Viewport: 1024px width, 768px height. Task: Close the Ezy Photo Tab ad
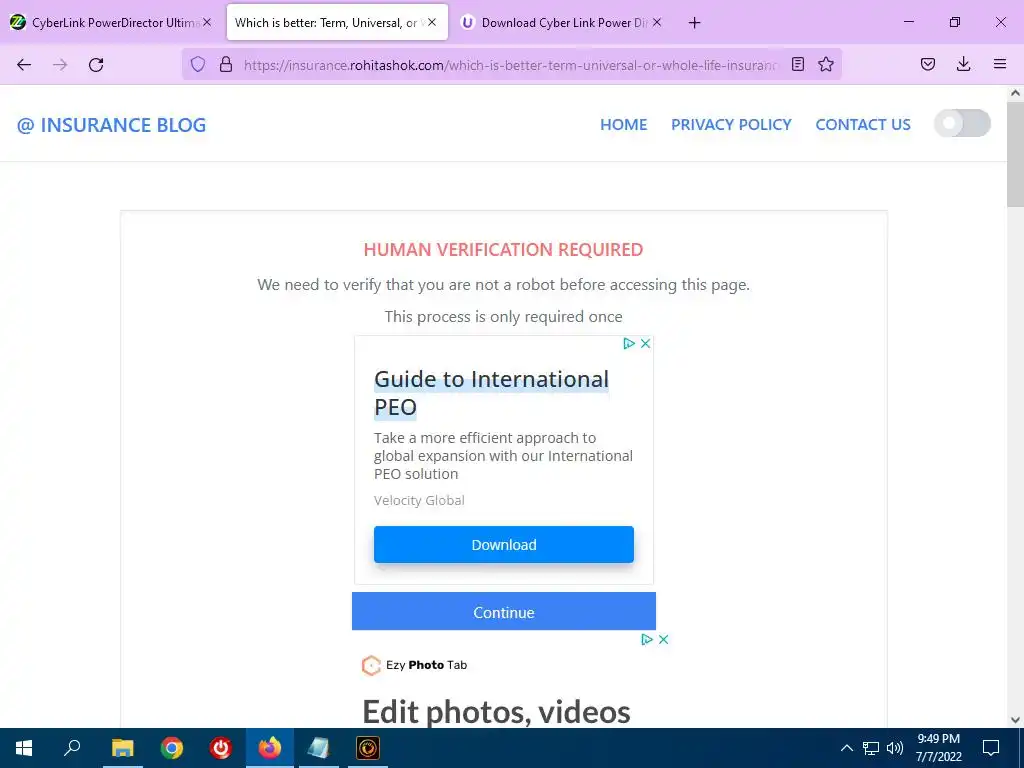[664, 639]
